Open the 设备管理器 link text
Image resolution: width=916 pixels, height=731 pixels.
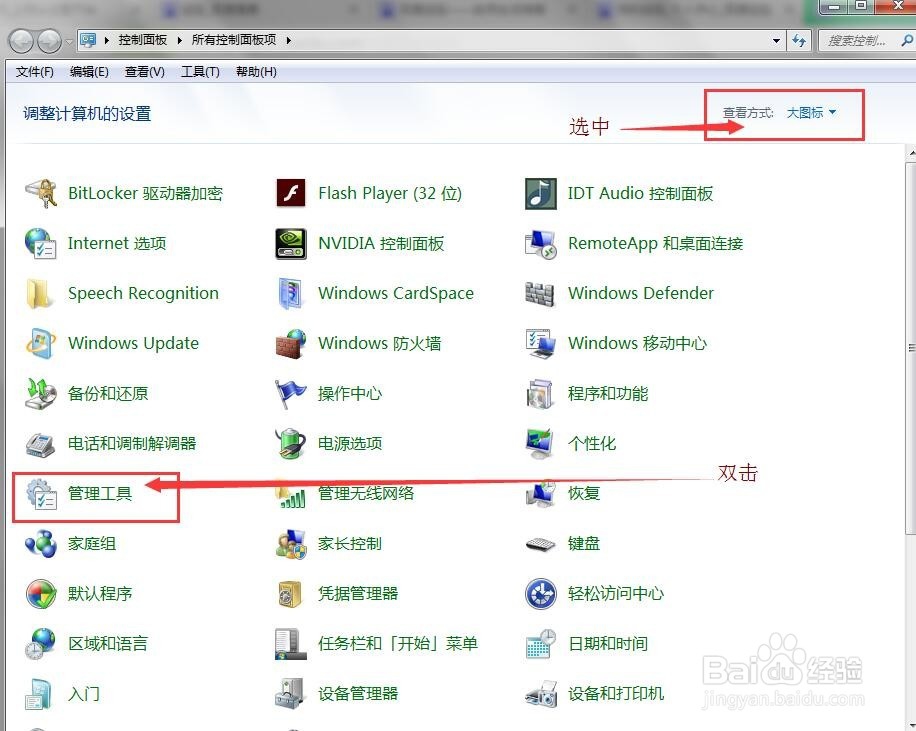click(x=358, y=694)
